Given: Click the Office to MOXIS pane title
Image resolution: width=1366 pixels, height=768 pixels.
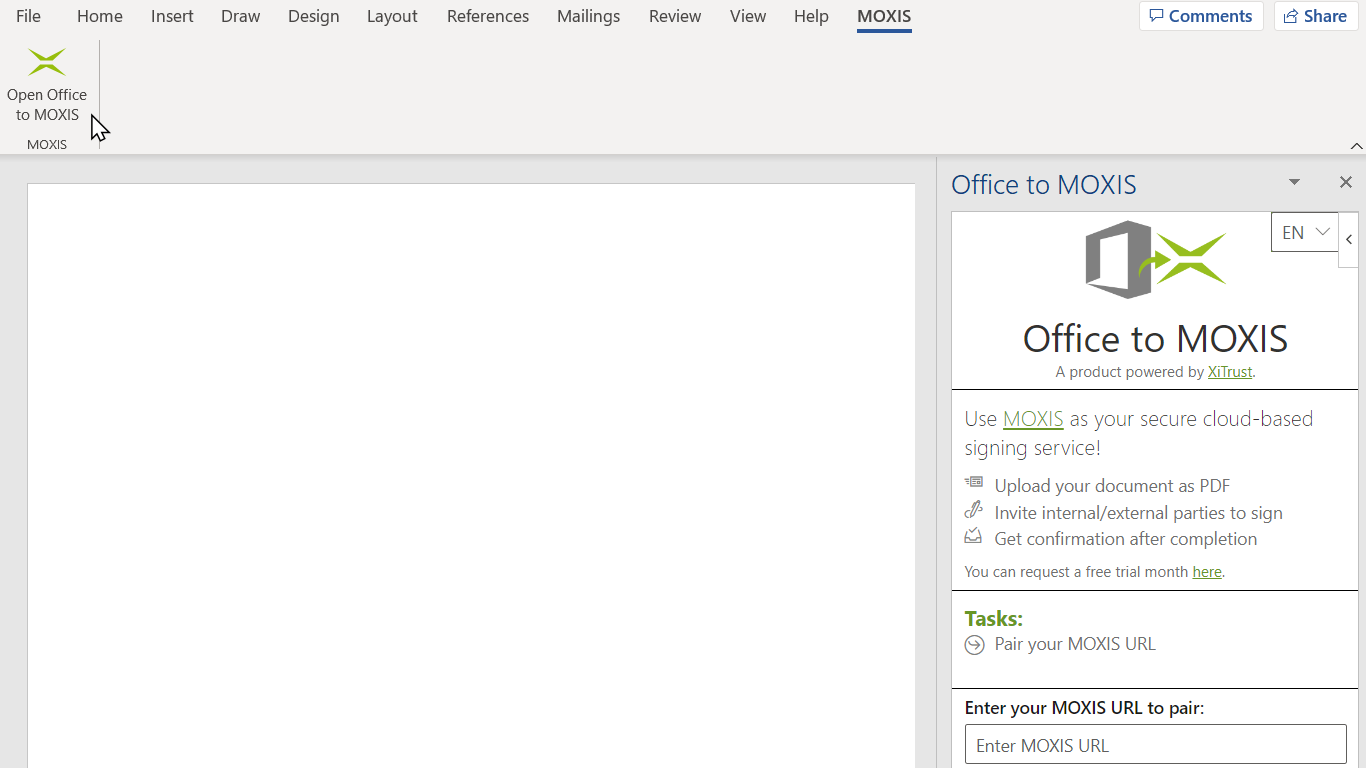Looking at the screenshot, I should click(1044, 185).
